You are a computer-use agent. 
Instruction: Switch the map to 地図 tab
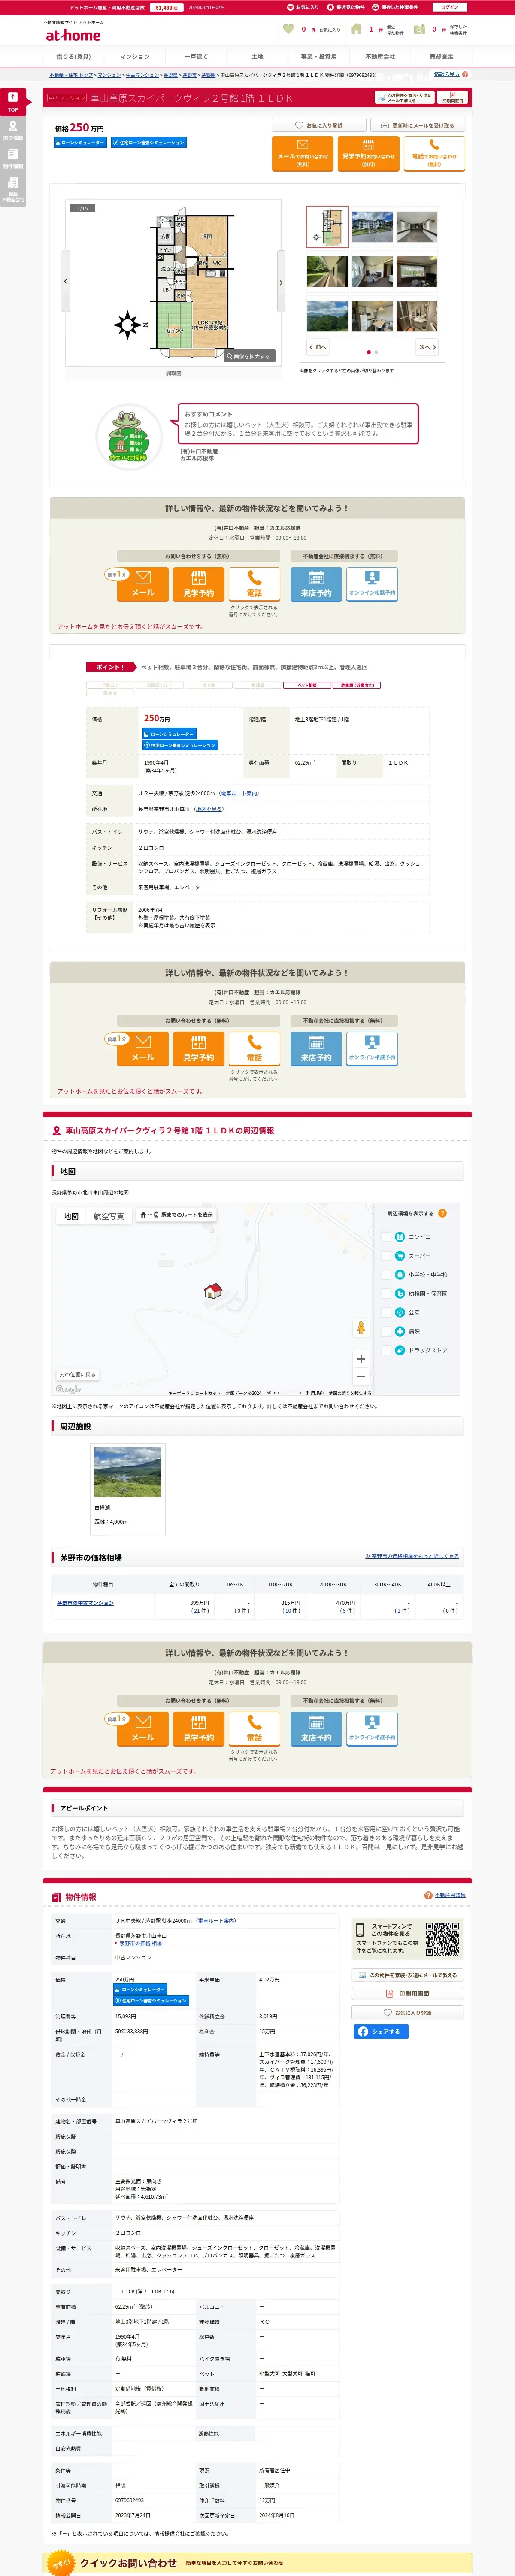pos(71,1216)
